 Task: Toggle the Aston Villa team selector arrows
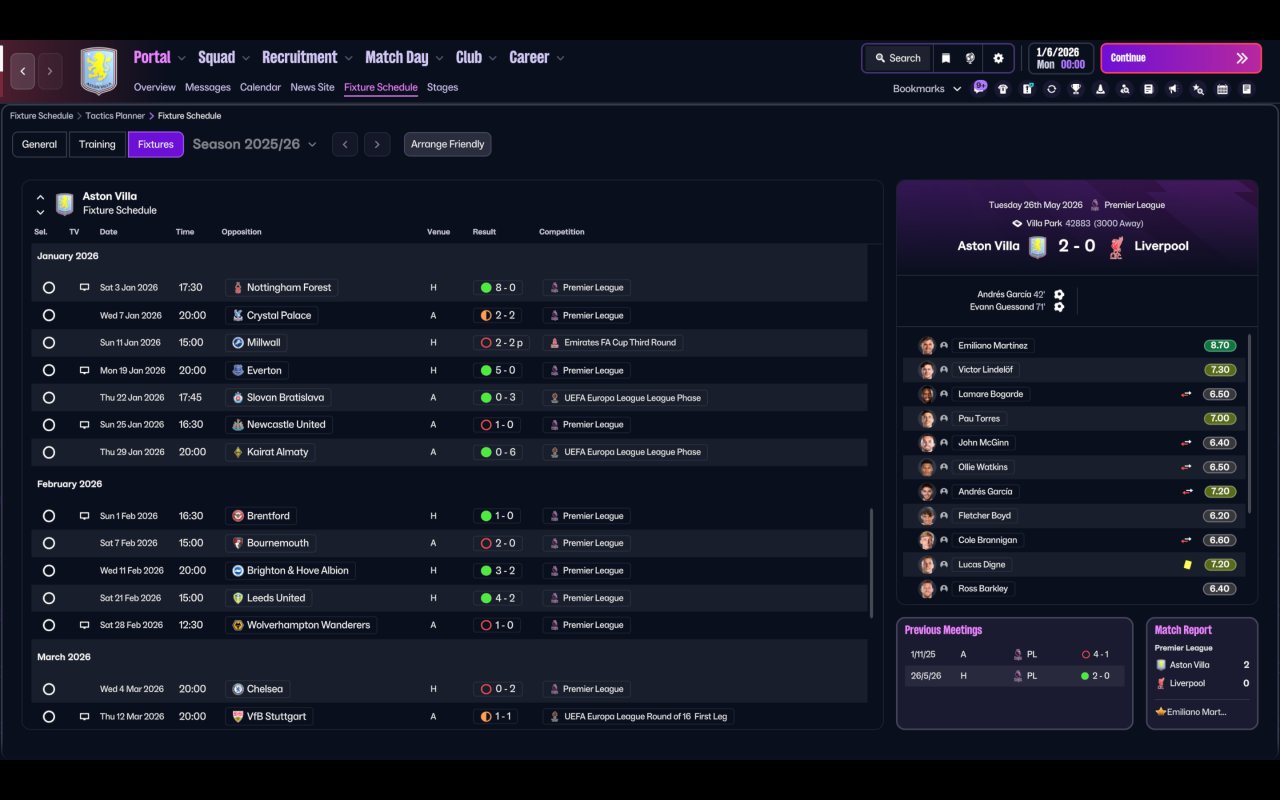click(40, 204)
